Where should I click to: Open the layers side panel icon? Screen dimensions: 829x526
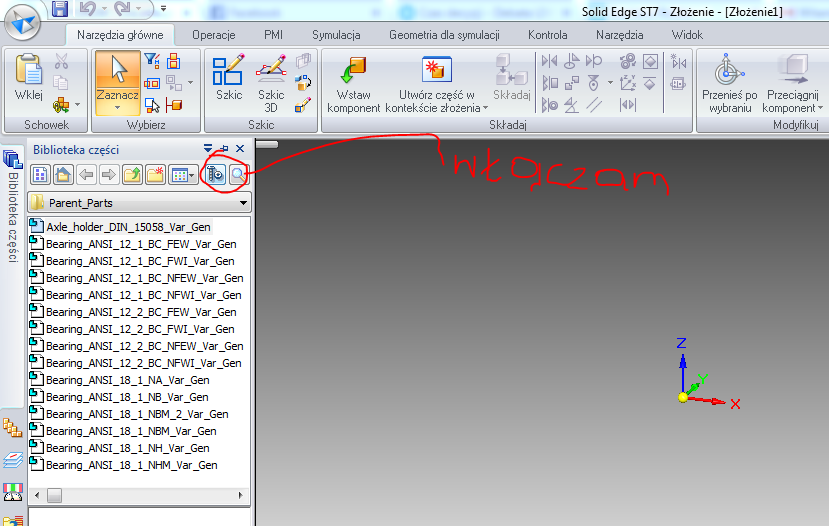pos(13,460)
